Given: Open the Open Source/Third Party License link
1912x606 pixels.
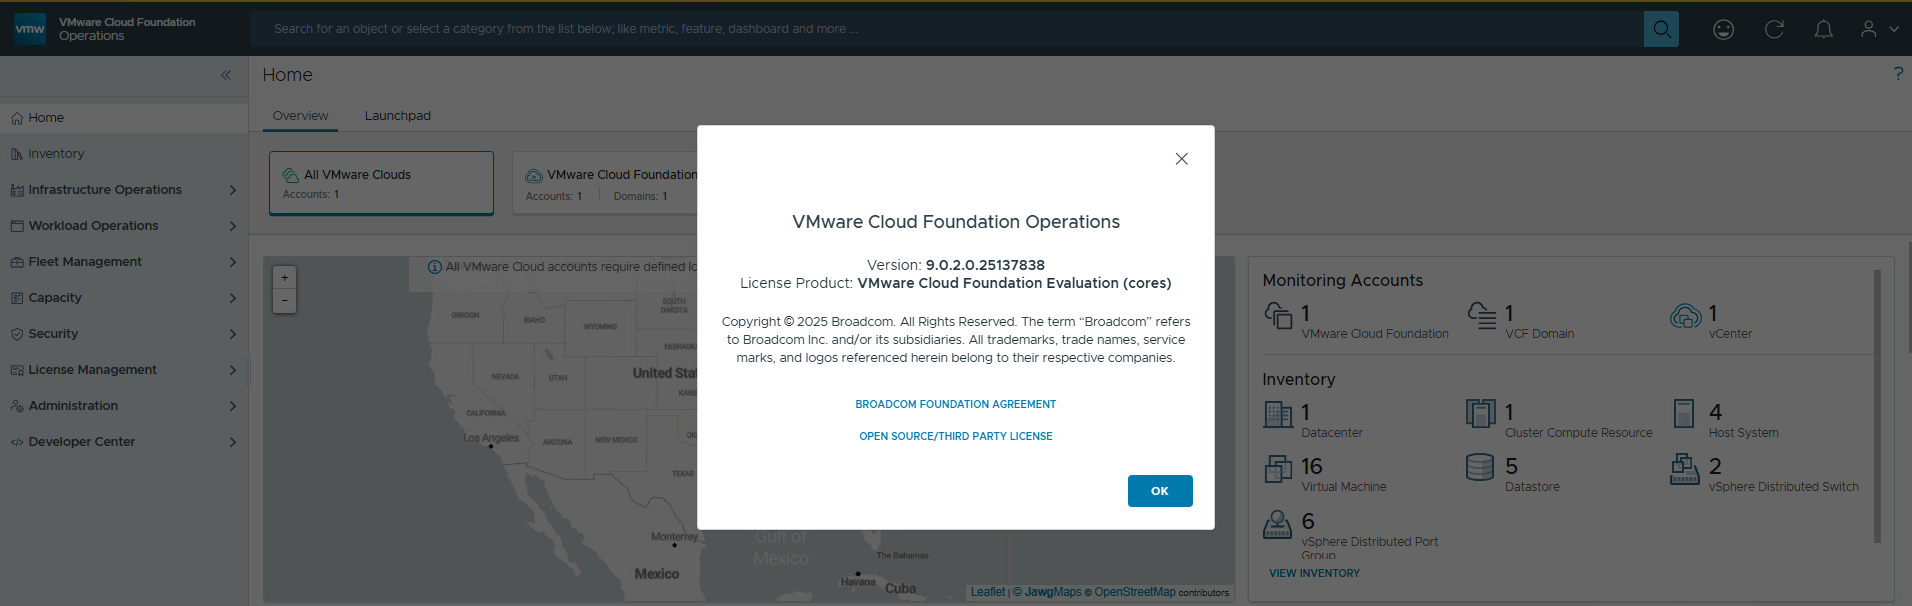Looking at the screenshot, I should (955, 436).
